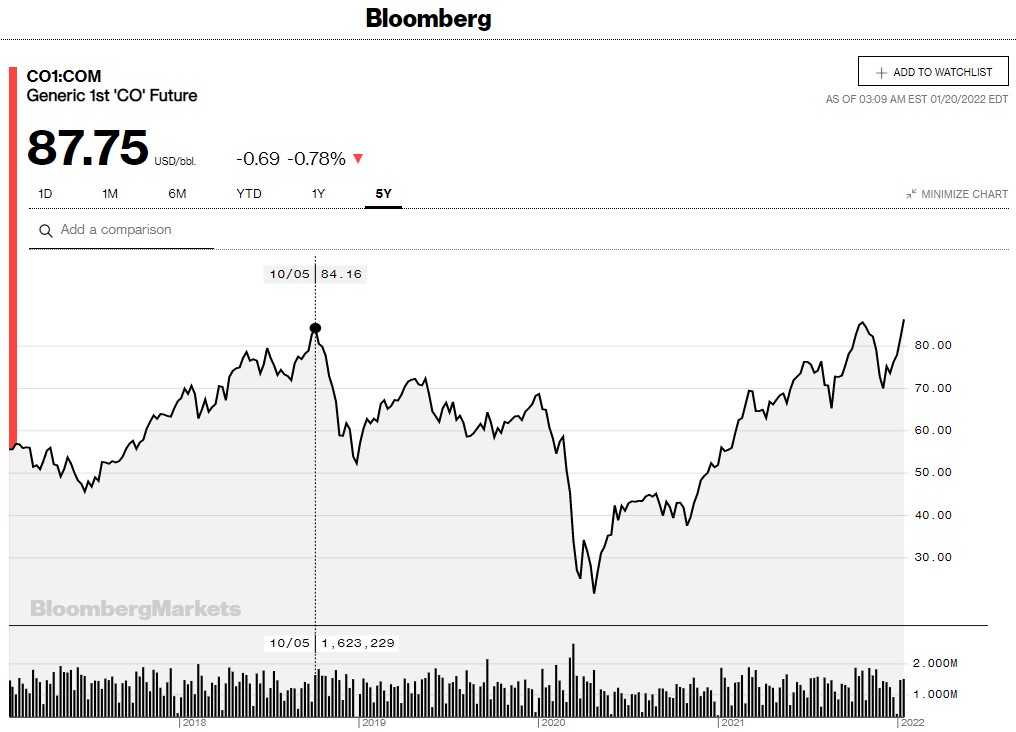Select the 1M time range tab
Image resolution: width=1016 pixels, height=732 pixels.
pyautogui.click(x=110, y=193)
